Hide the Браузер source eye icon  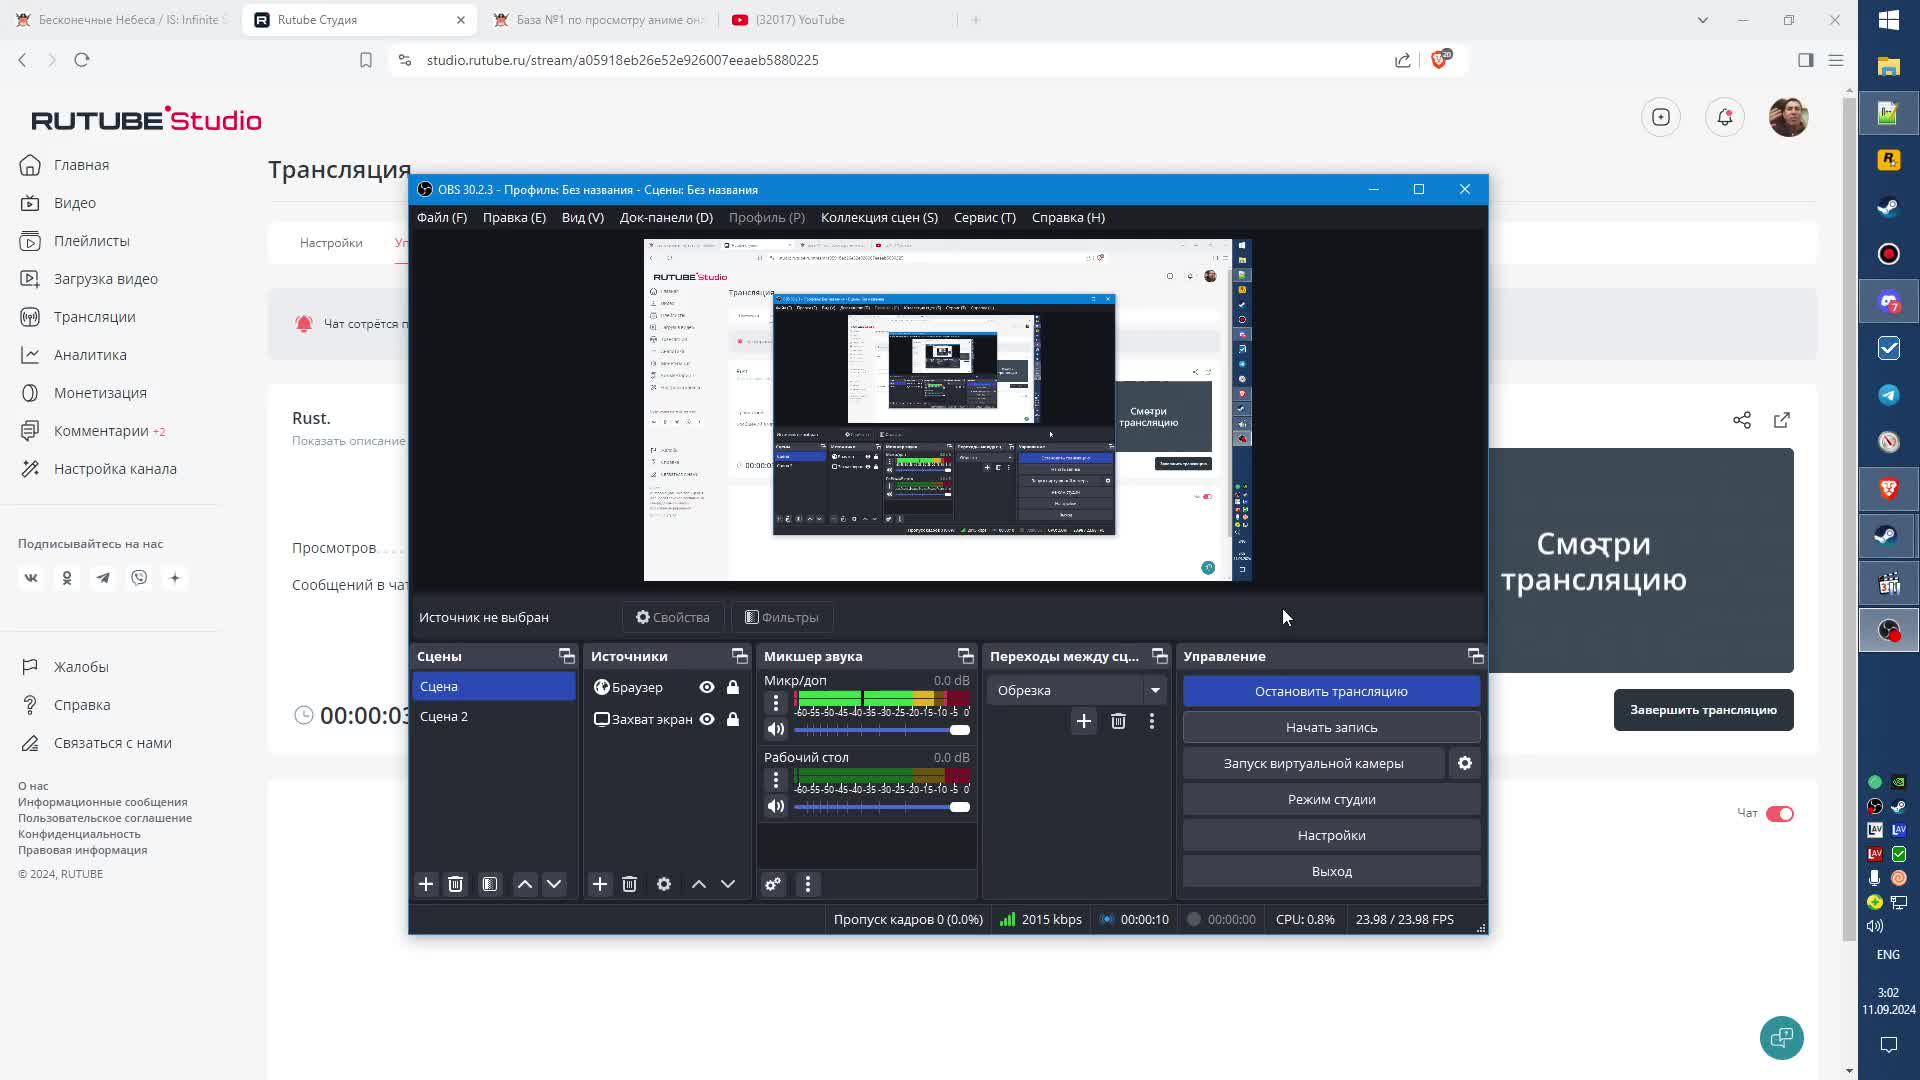click(x=707, y=687)
